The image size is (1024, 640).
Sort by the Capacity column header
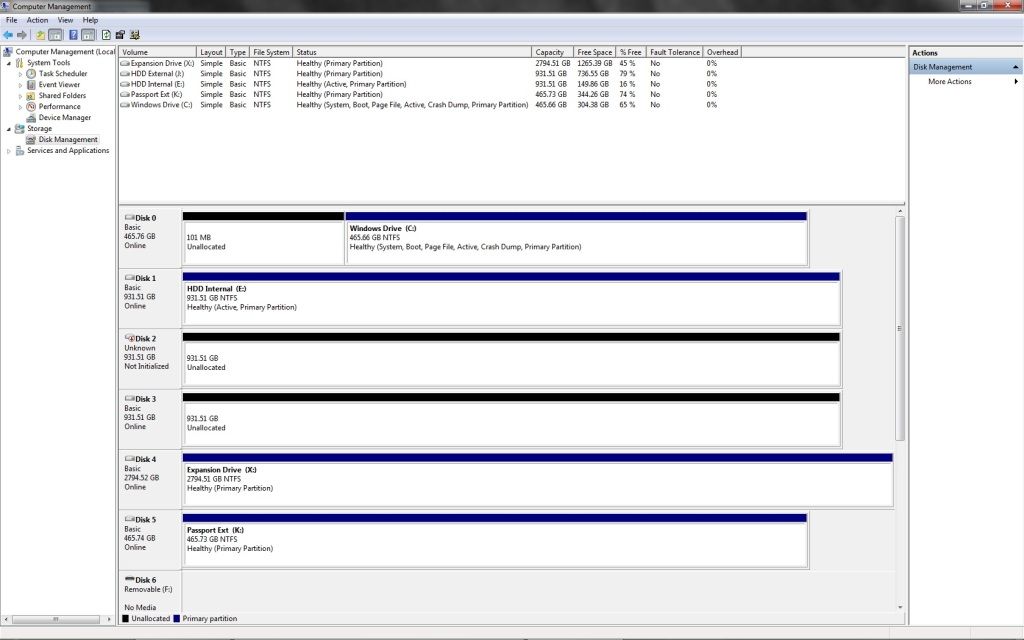(552, 52)
